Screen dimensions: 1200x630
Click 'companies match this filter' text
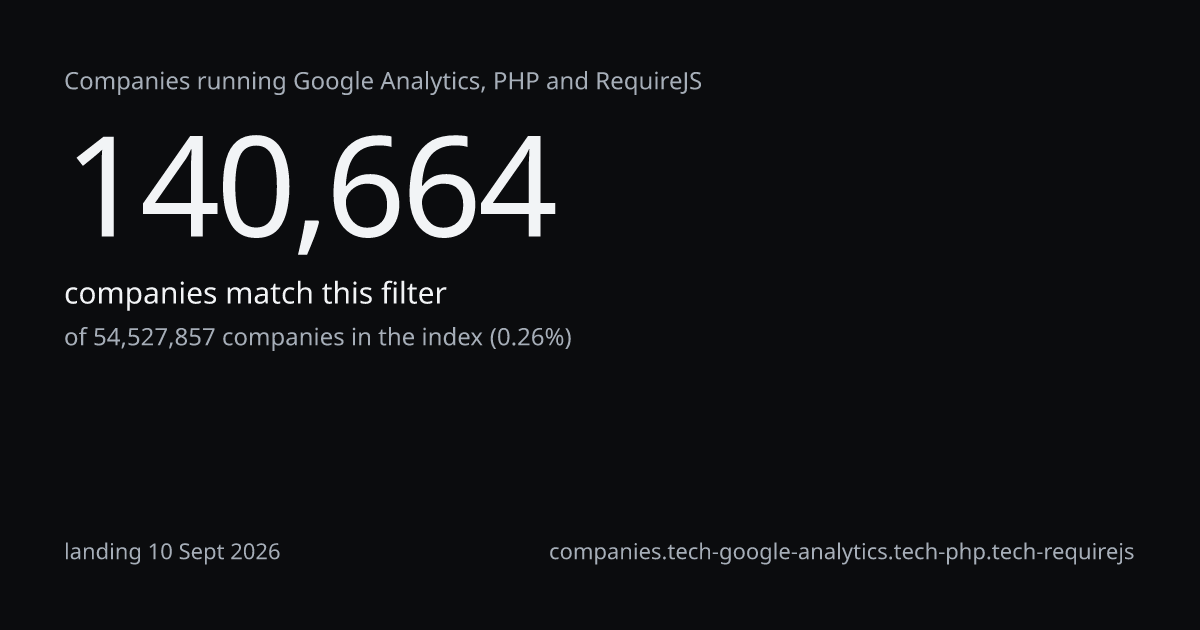(255, 294)
